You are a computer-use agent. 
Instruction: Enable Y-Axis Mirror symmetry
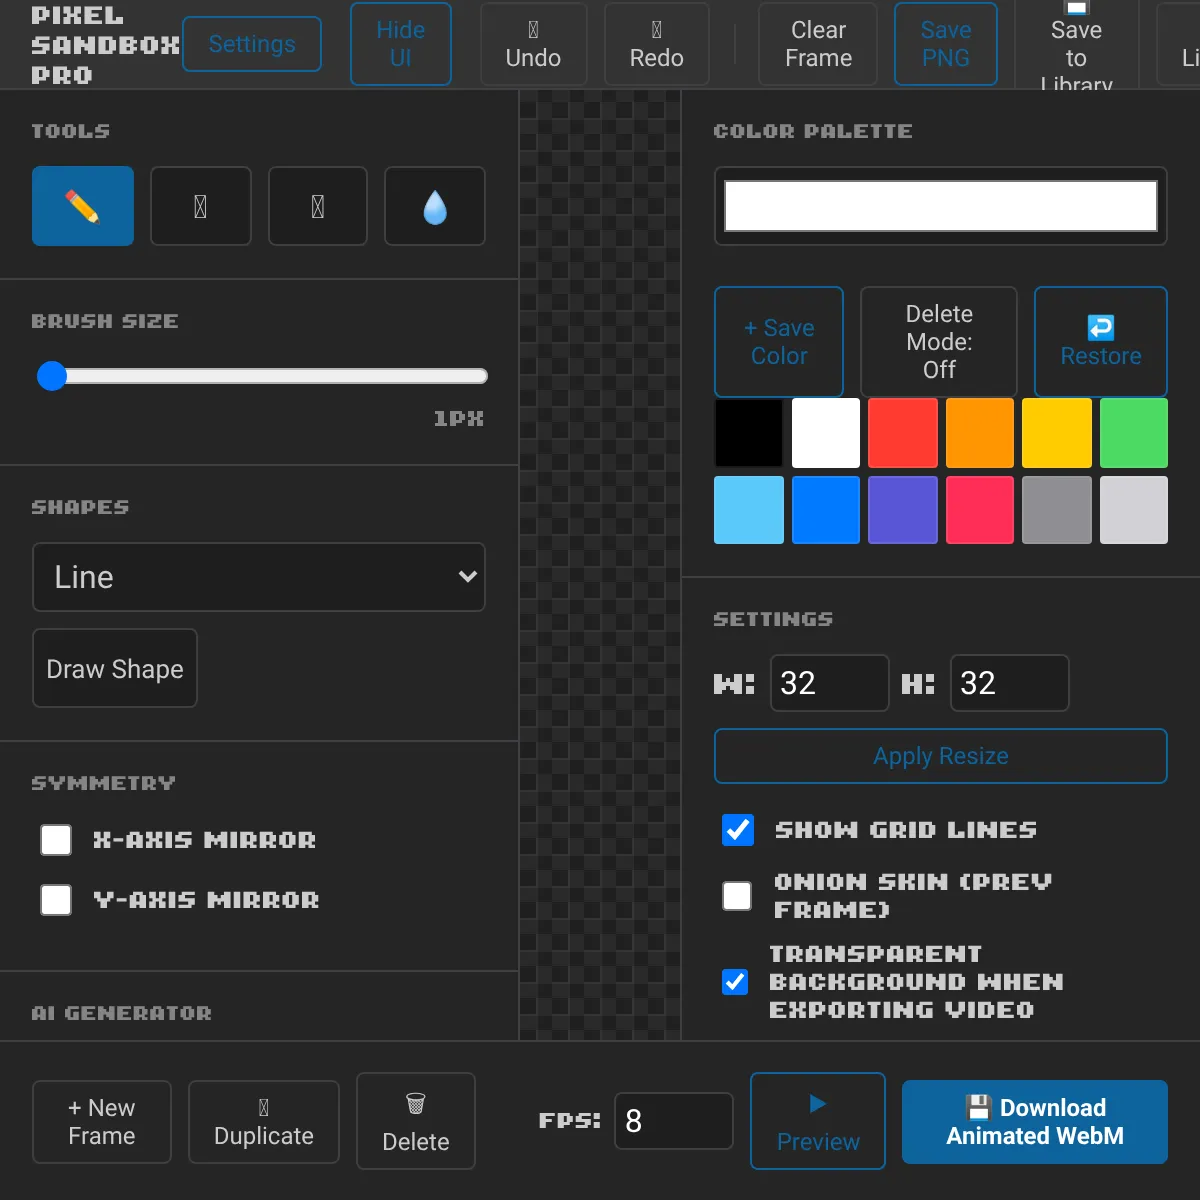click(x=56, y=900)
